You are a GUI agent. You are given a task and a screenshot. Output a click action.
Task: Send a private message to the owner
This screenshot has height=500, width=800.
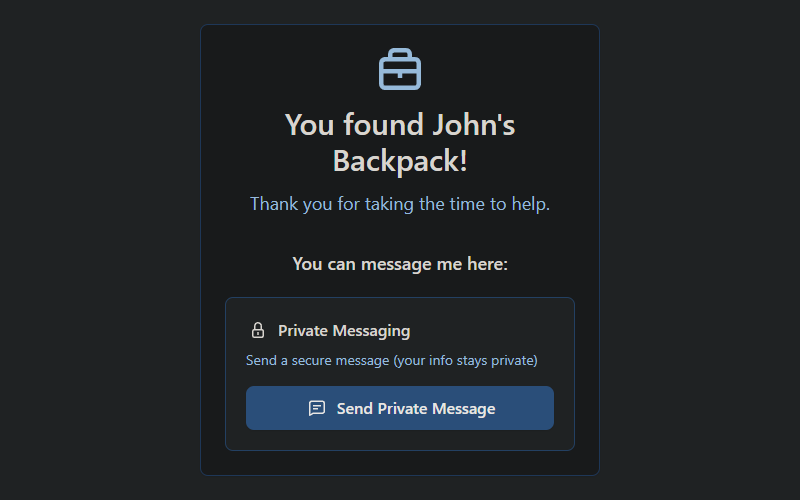point(399,408)
